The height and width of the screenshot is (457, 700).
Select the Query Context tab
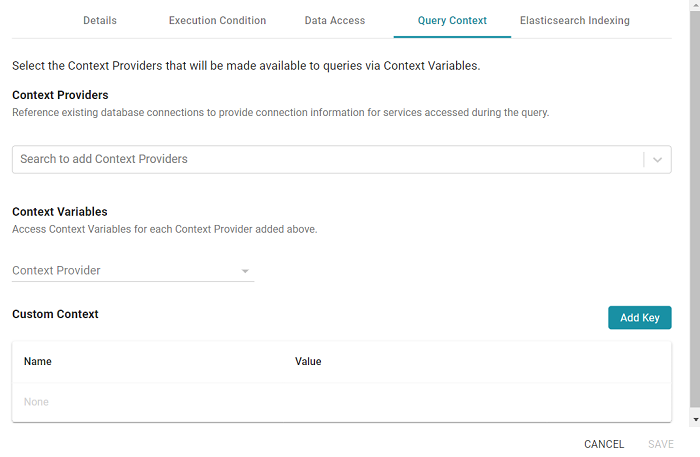pos(452,20)
